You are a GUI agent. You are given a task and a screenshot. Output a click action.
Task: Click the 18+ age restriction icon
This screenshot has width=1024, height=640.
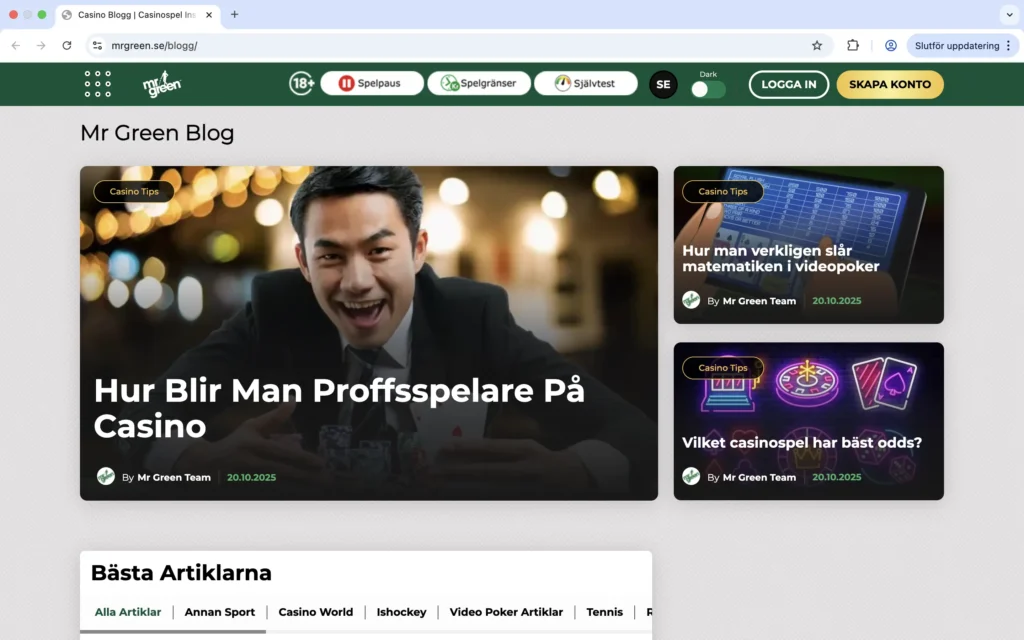click(x=302, y=84)
